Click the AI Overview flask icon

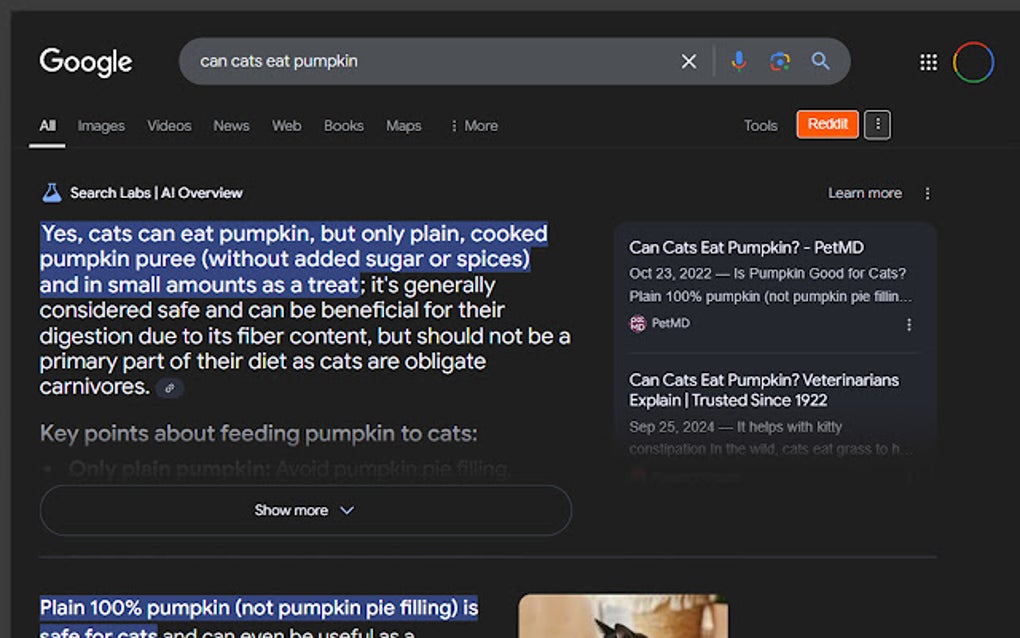[x=51, y=192]
